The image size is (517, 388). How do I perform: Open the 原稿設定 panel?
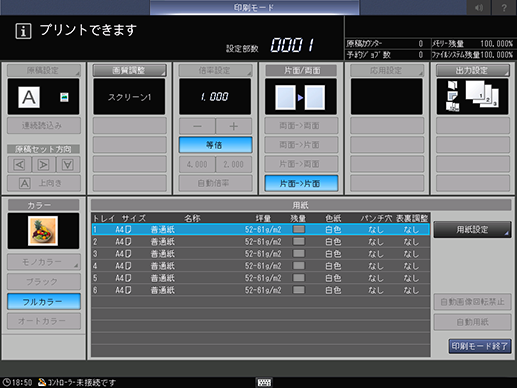point(44,70)
